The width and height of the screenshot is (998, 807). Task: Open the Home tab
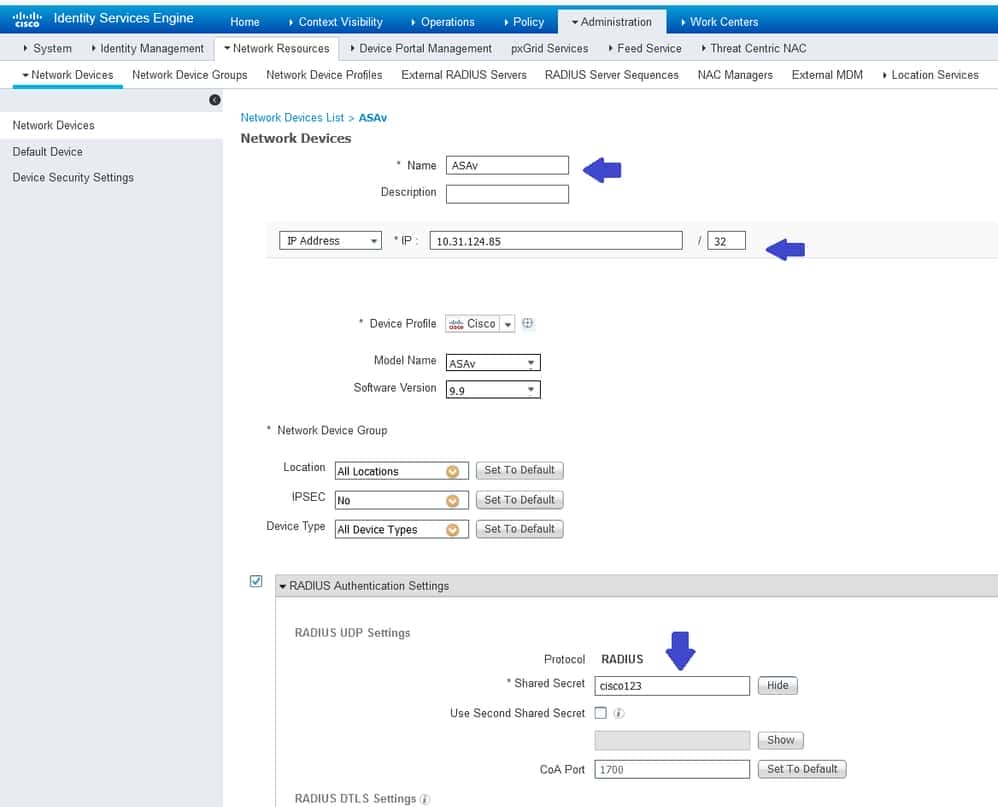click(x=245, y=22)
